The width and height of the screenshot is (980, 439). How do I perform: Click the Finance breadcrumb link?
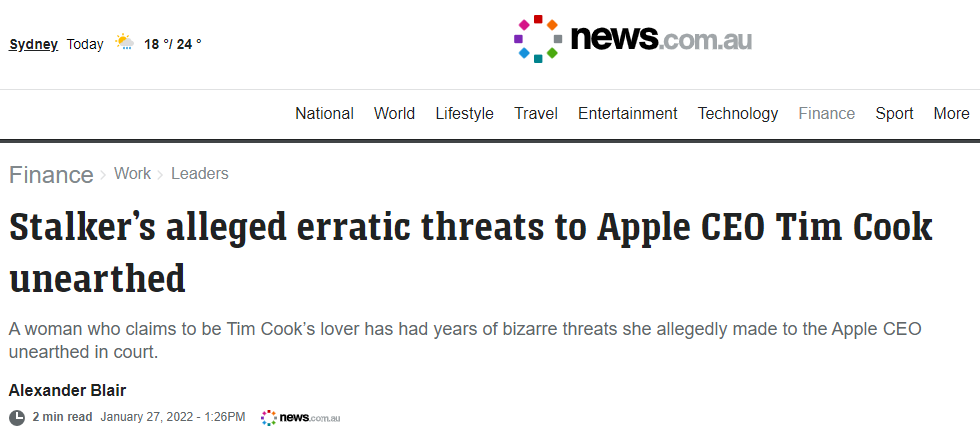click(51, 174)
